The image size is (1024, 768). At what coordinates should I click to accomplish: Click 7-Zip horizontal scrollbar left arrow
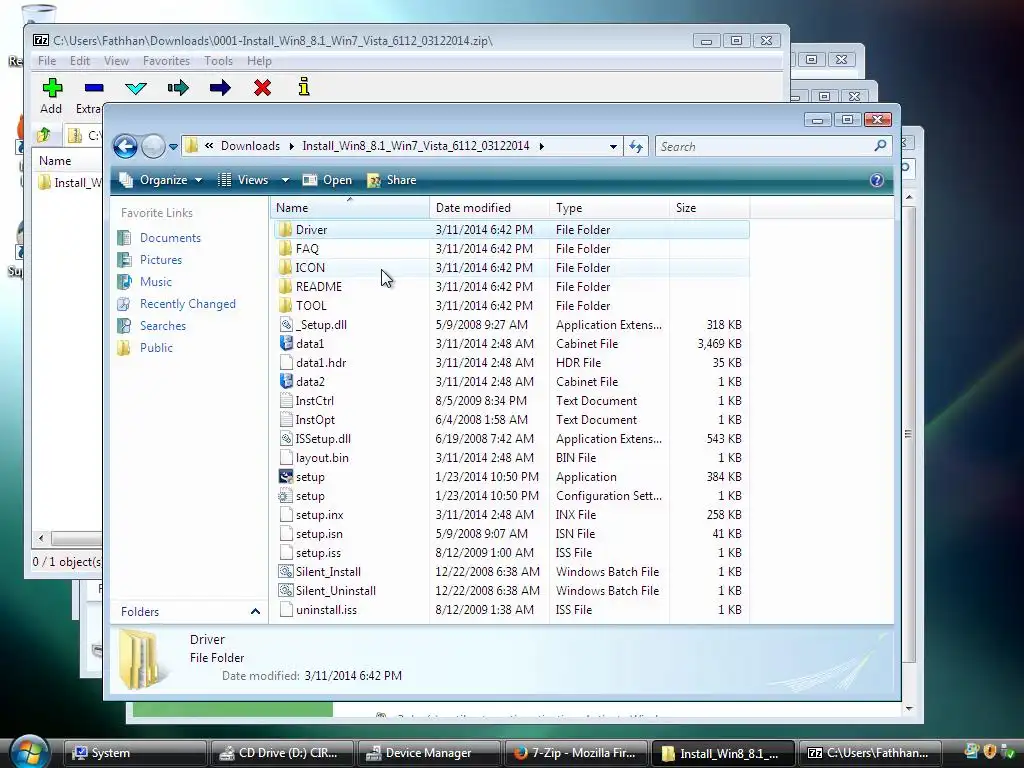(41, 538)
